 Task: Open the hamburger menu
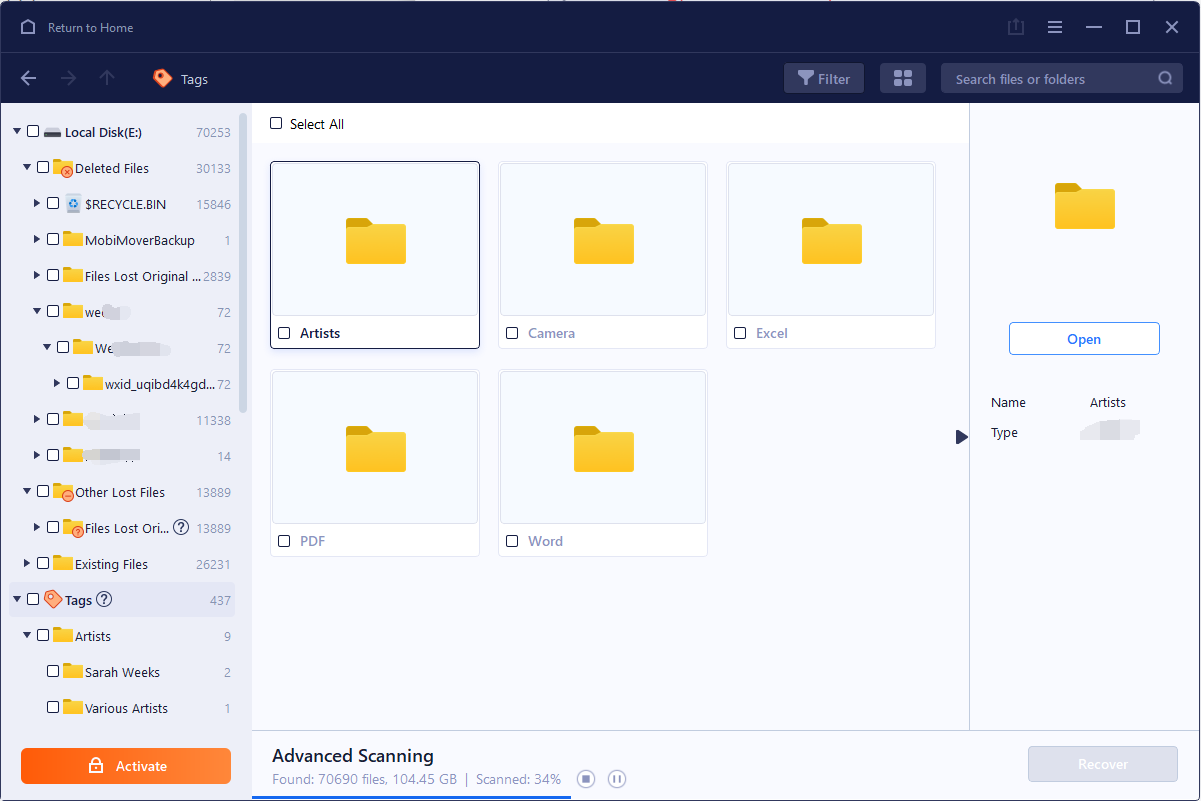(1055, 27)
